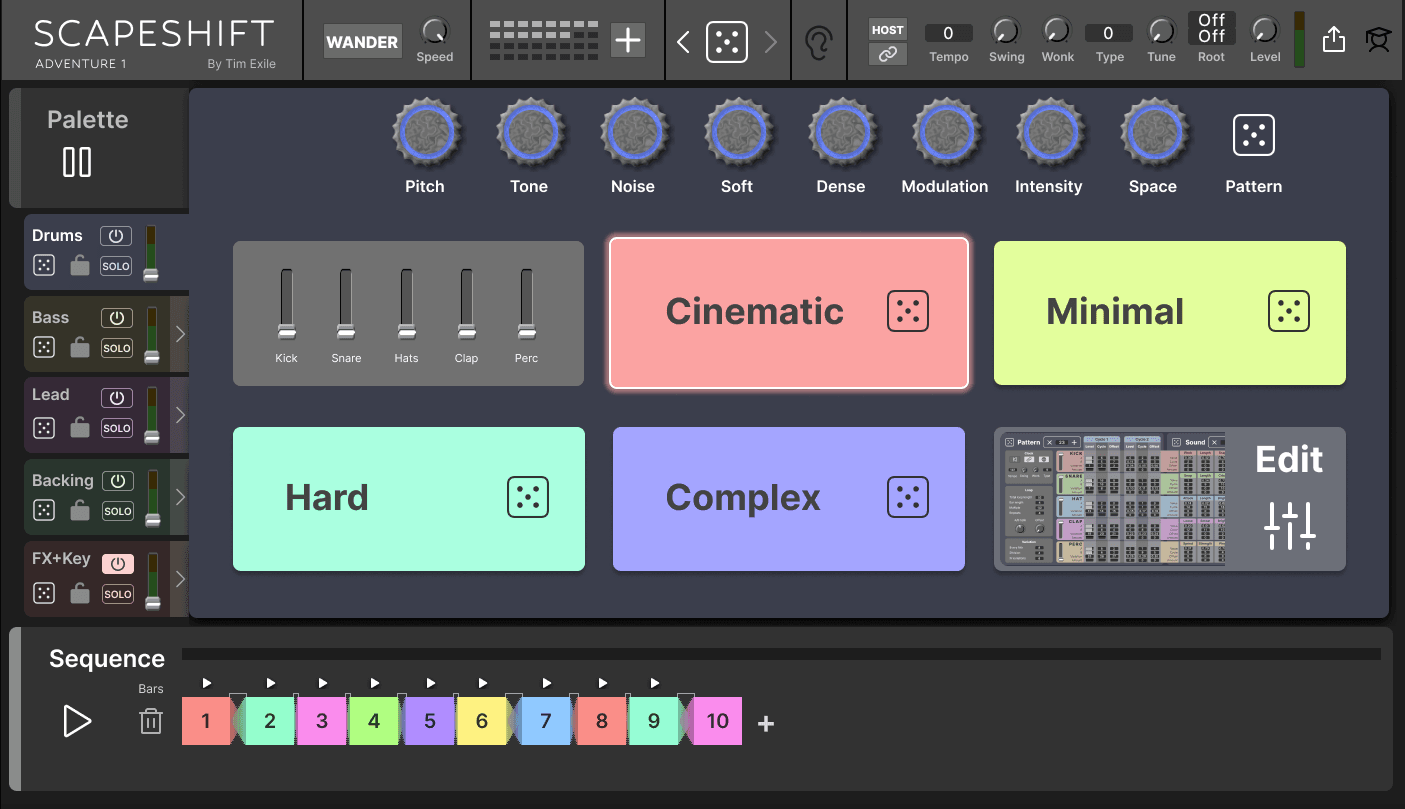Screen dimensions: 1405x809
Task: Randomize the Backing track with its dice icon
Action: click(x=44, y=510)
